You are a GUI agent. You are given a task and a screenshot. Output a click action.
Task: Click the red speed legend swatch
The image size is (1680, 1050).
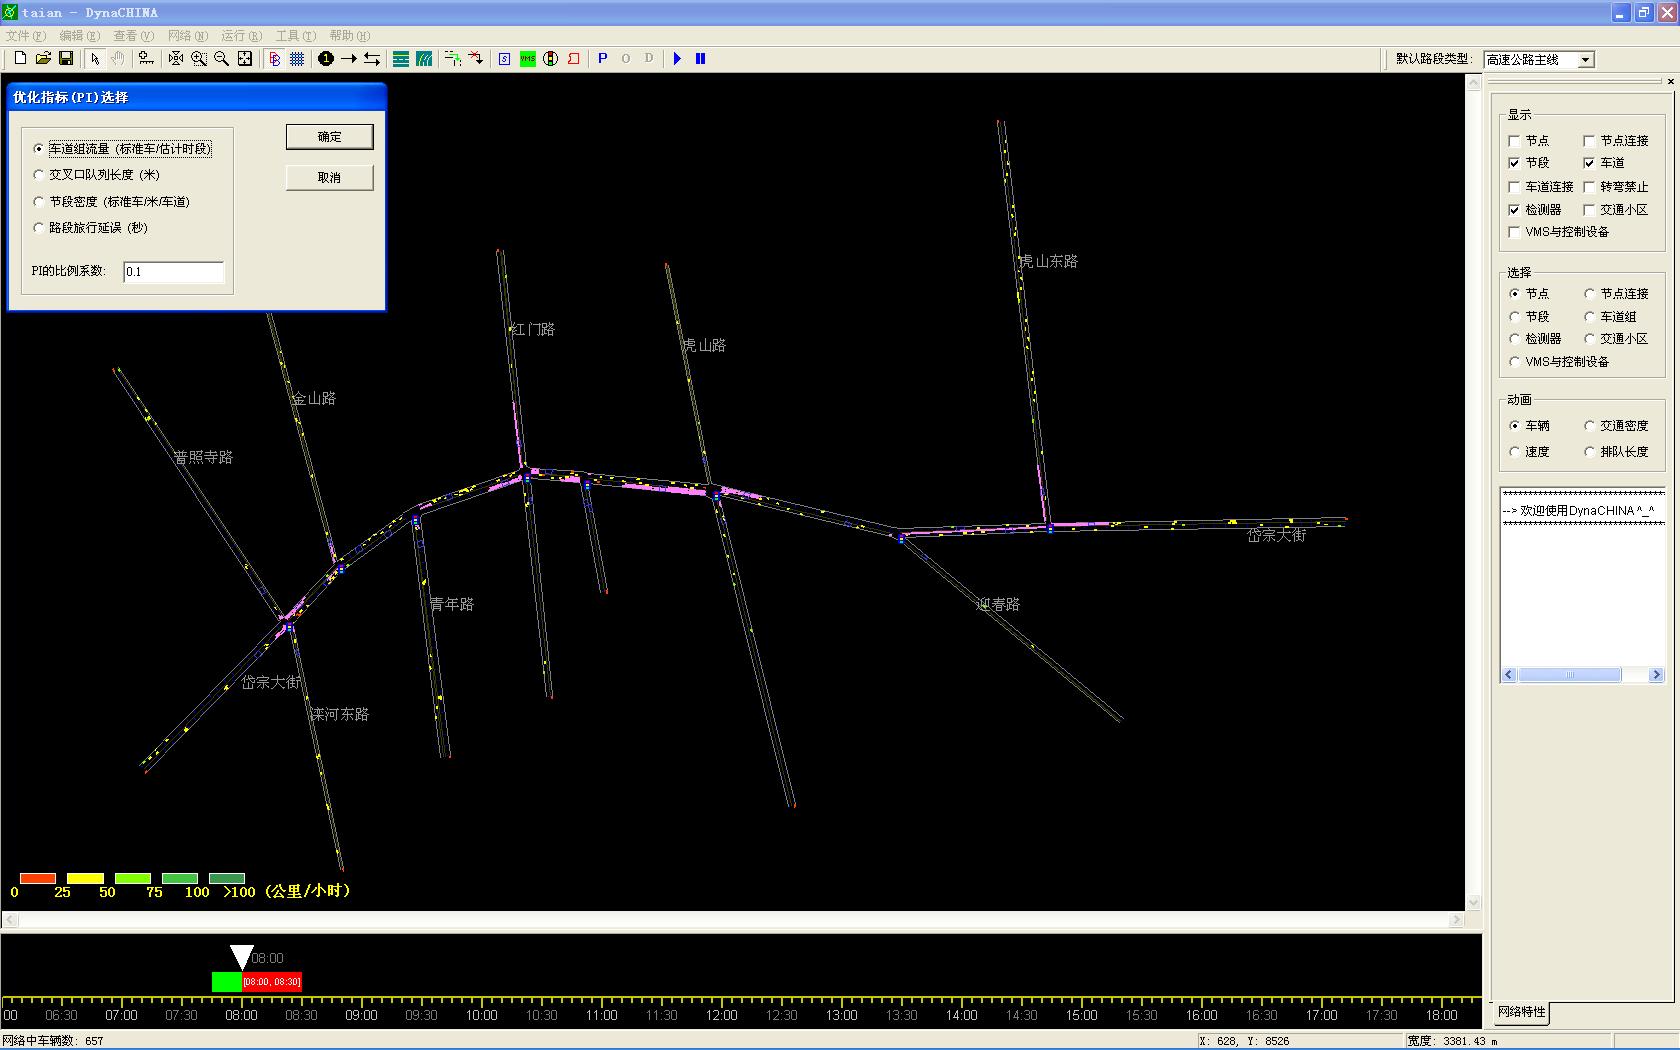[x=38, y=878]
